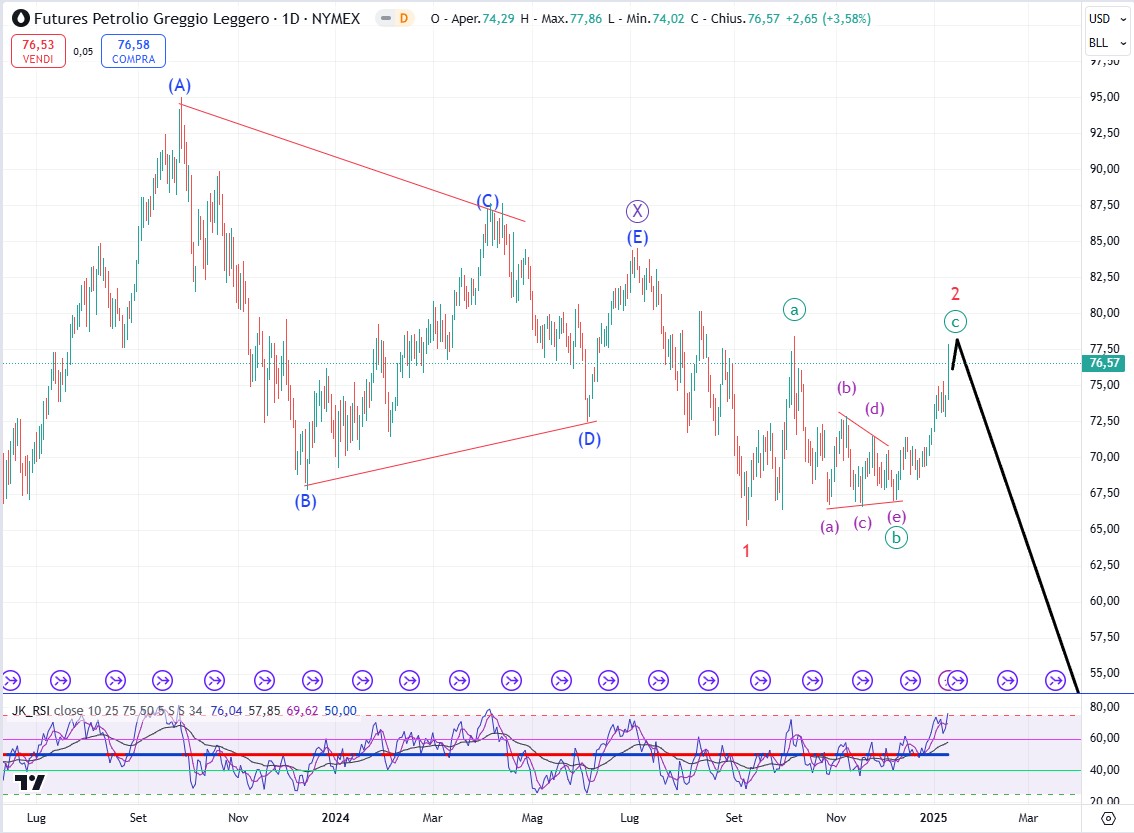
Task: Click the highlighted 76,57 current price tag
Action: click(x=1104, y=363)
